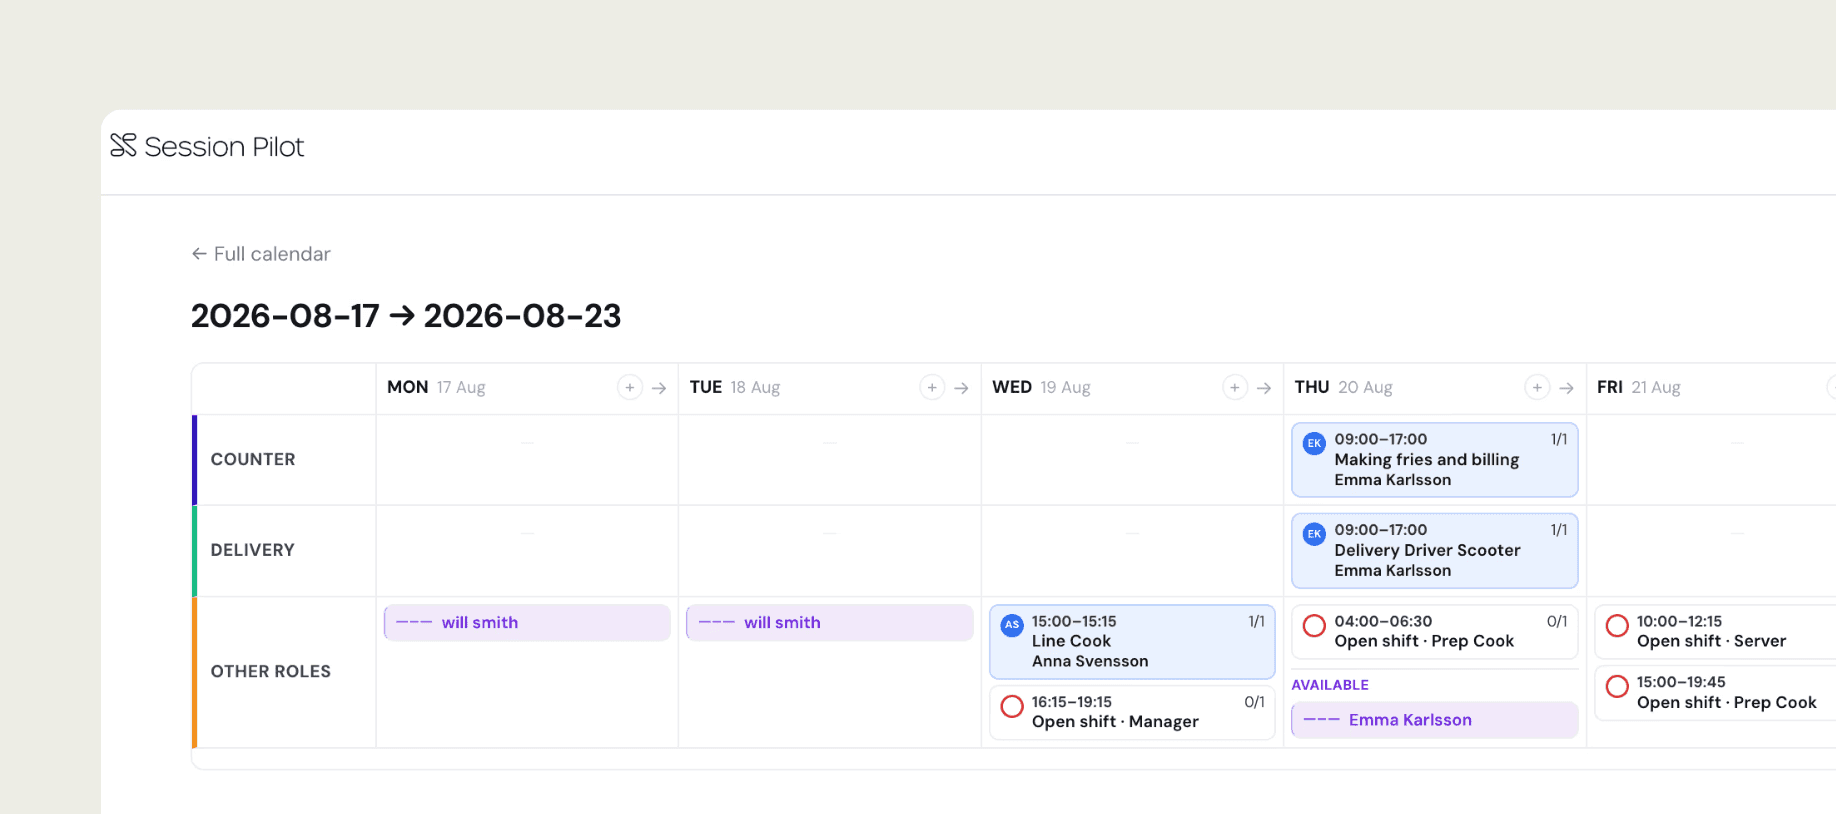Open Line Cook shift for Anna Svensson
This screenshot has height=814, width=1836.
point(1132,642)
